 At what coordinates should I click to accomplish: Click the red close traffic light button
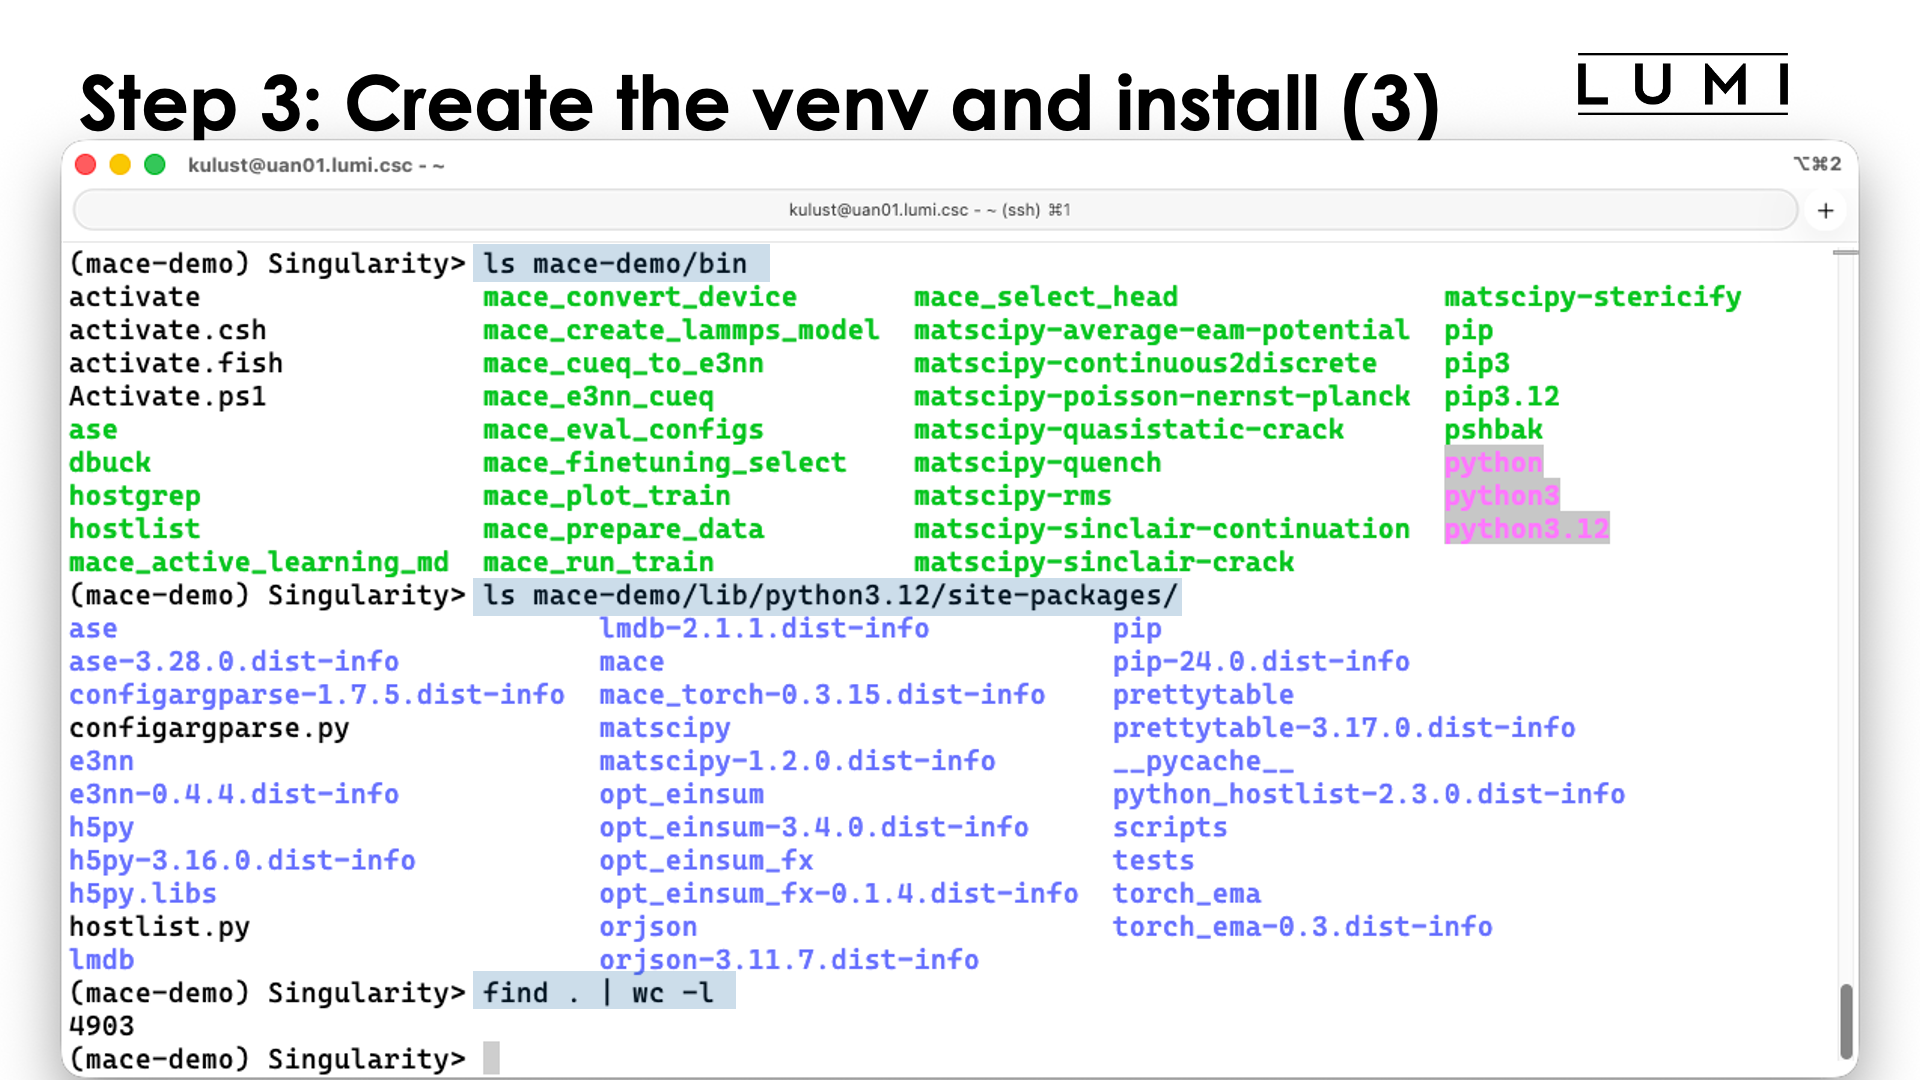(85, 164)
